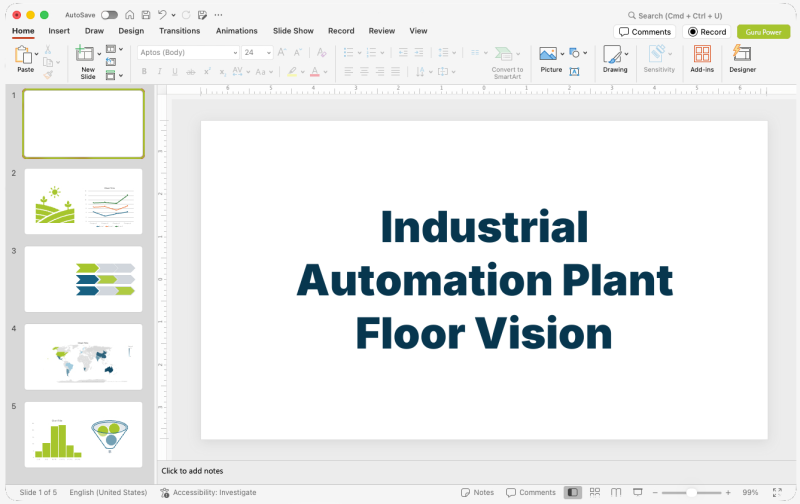Click the Cut scissors icon
Screen dimensions: 800x504
point(48,49)
